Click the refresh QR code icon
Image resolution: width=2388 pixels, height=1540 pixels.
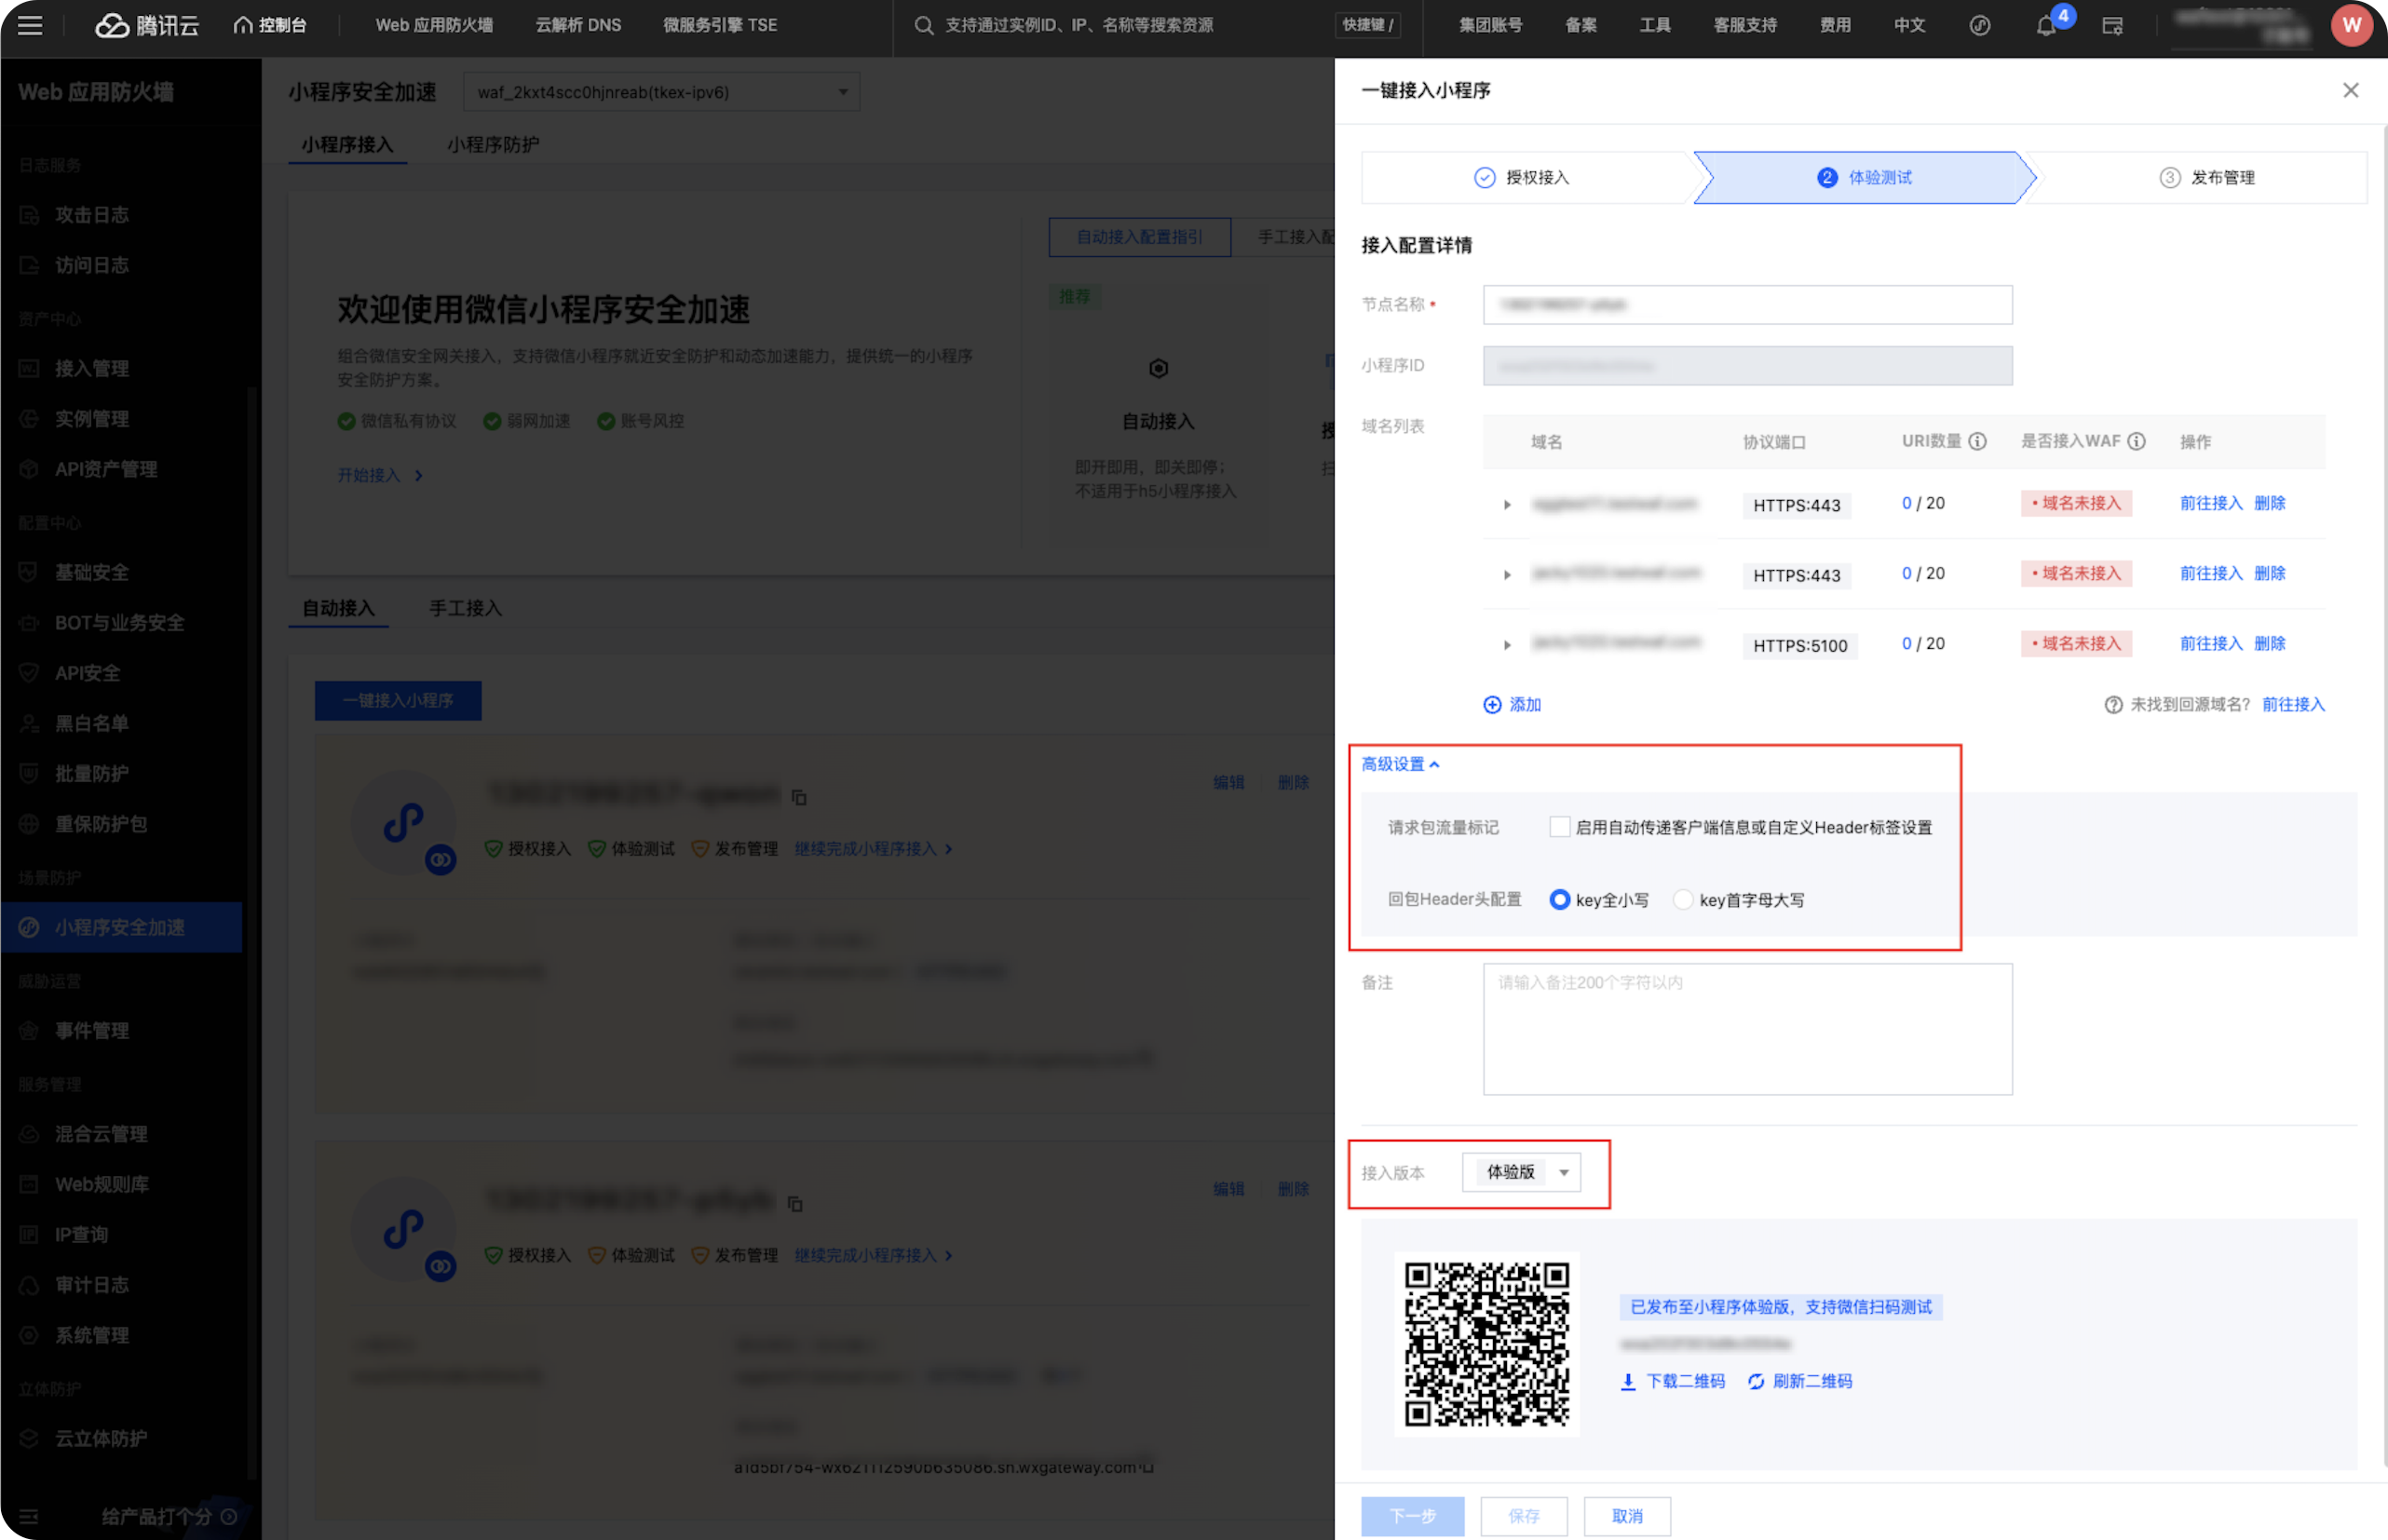coord(1756,1381)
